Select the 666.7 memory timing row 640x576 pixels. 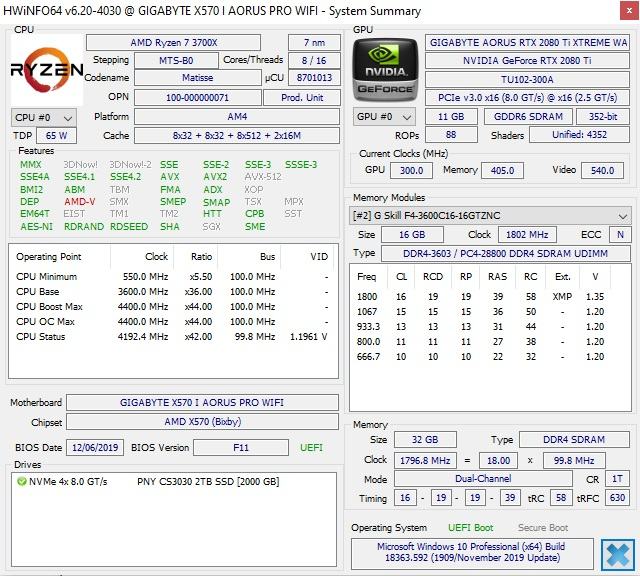(x=490, y=357)
